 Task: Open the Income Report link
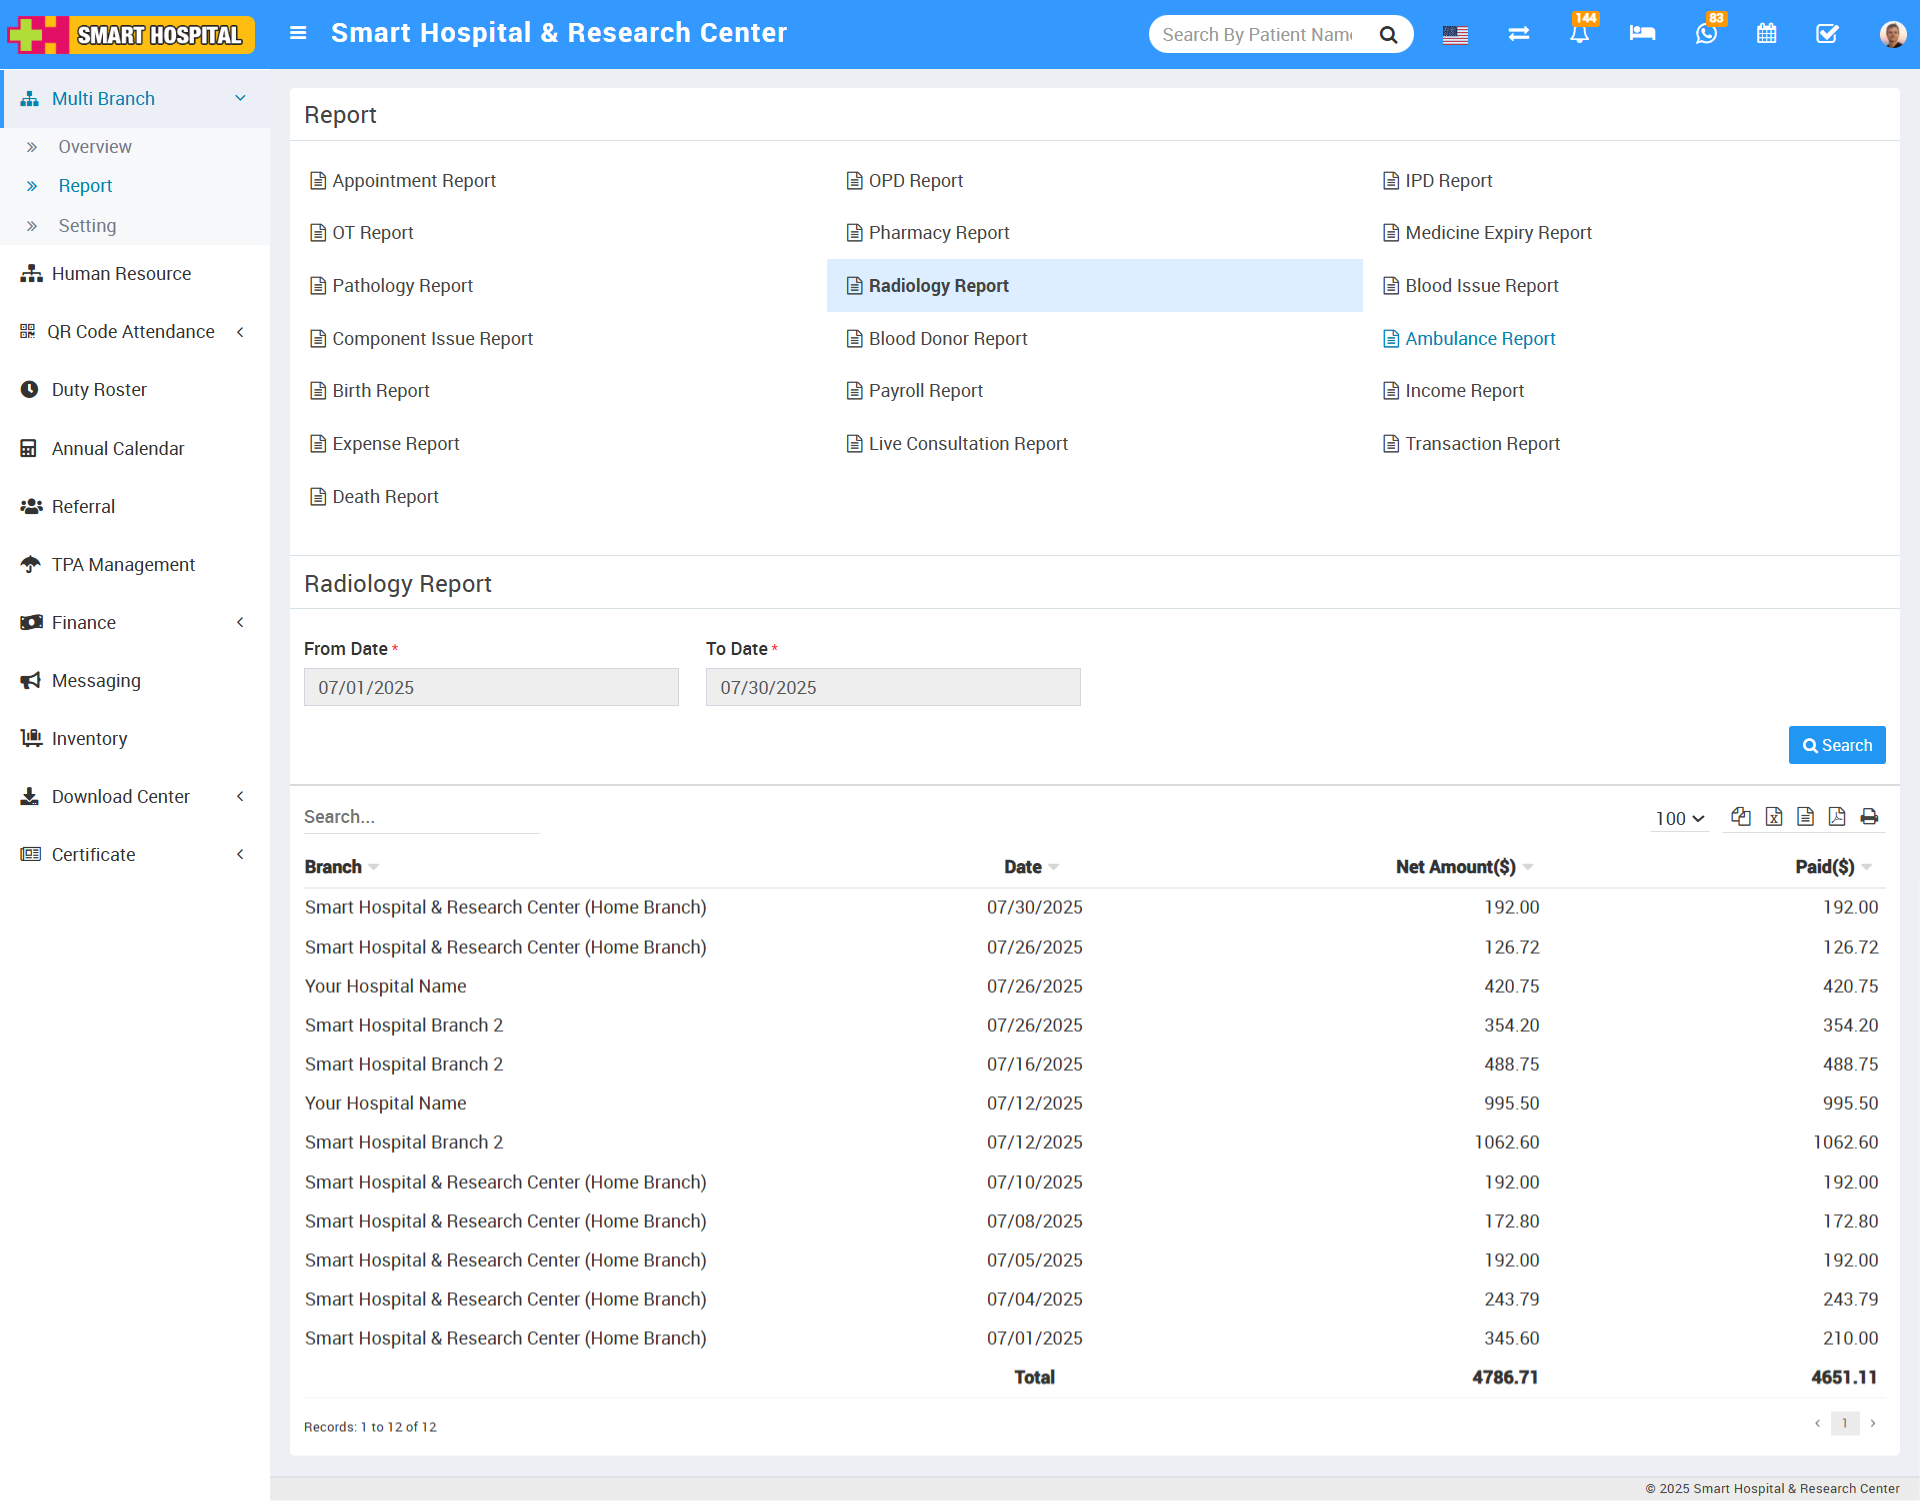1454,391
